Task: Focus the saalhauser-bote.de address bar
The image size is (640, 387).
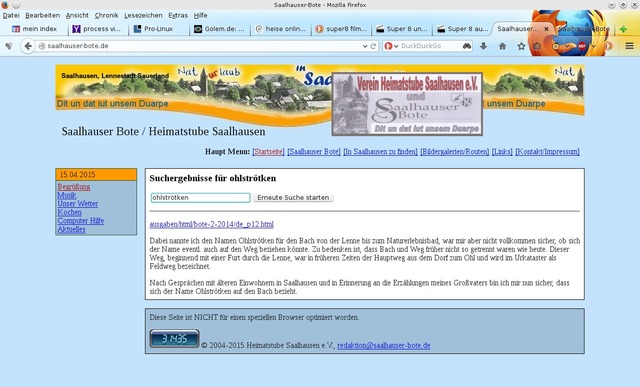Action: coord(204,46)
